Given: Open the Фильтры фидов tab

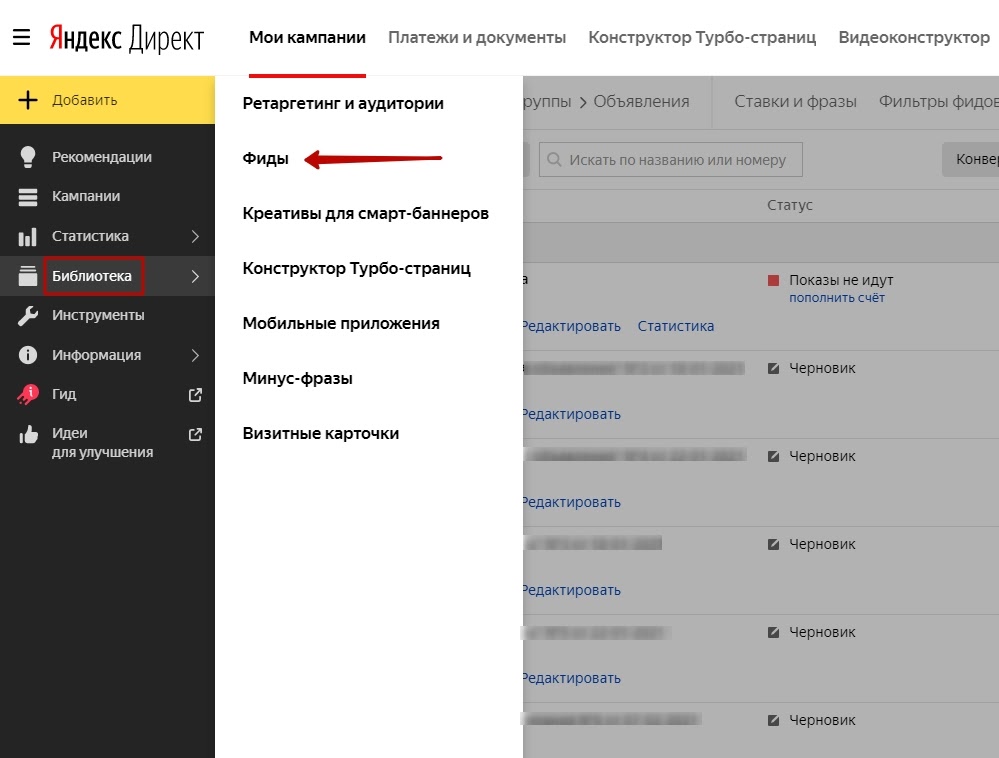Looking at the screenshot, I should (x=938, y=102).
